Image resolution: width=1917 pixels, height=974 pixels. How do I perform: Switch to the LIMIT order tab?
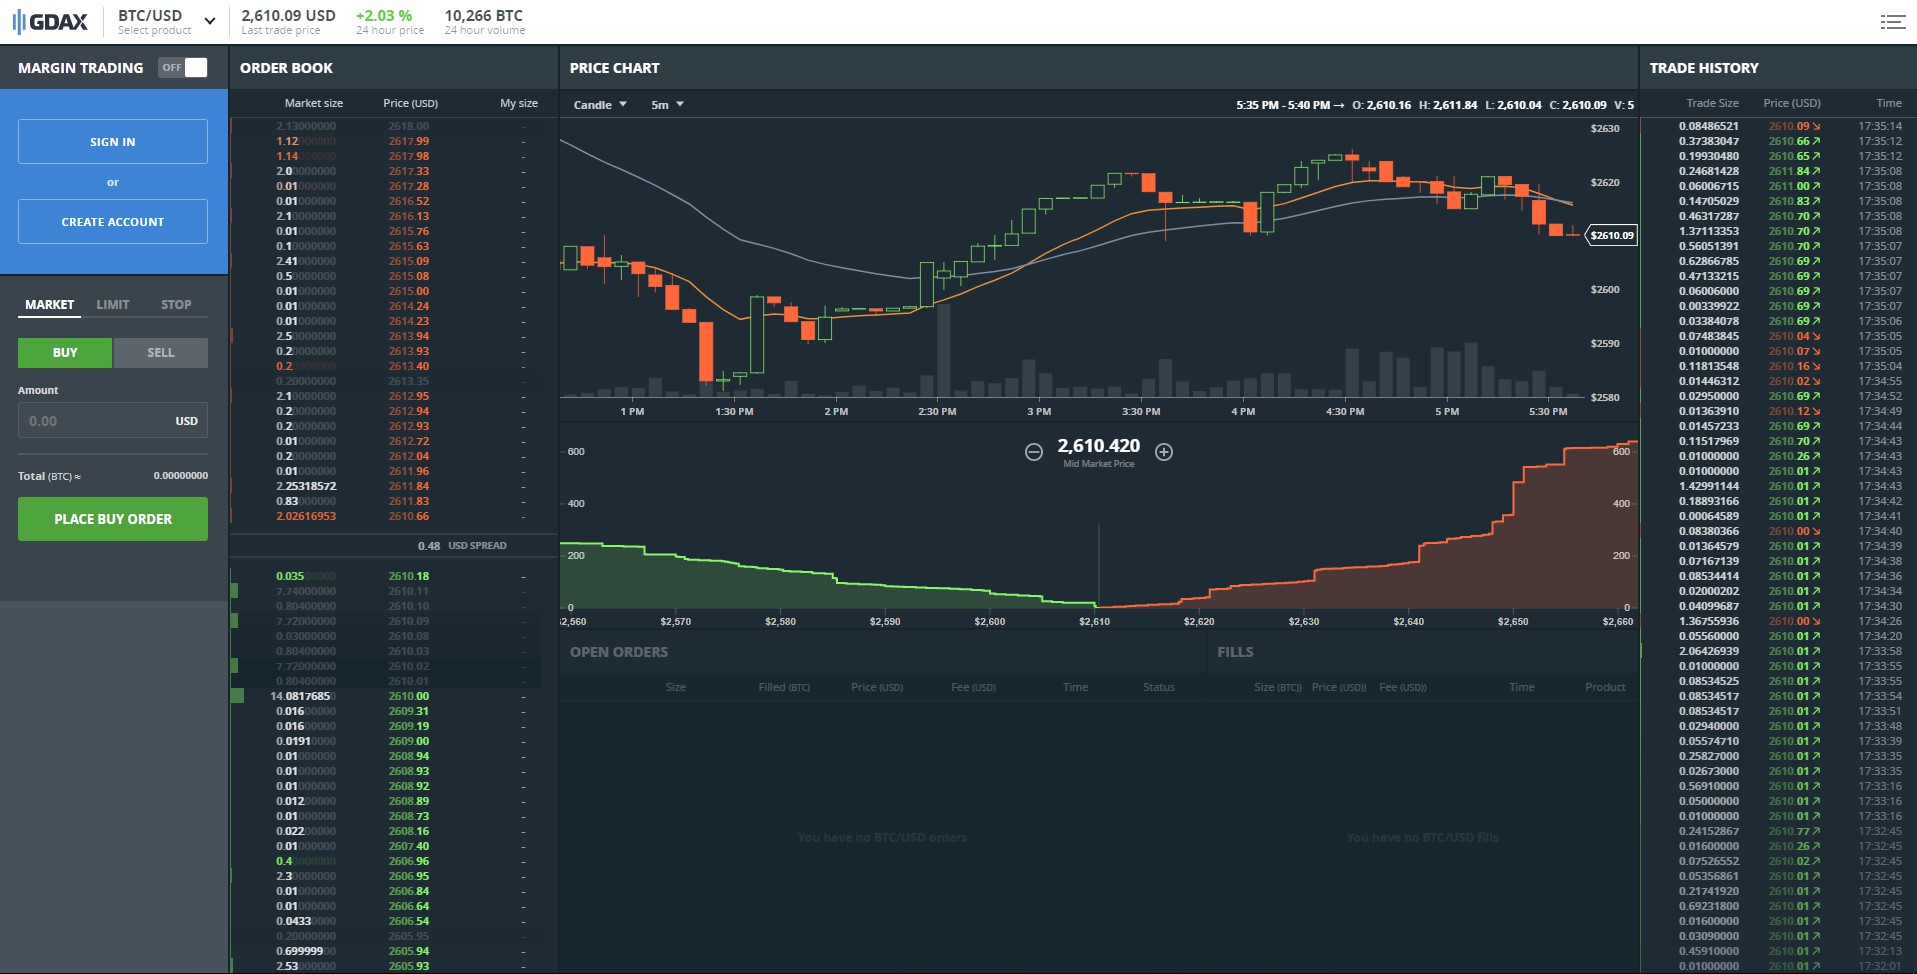point(112,305)
